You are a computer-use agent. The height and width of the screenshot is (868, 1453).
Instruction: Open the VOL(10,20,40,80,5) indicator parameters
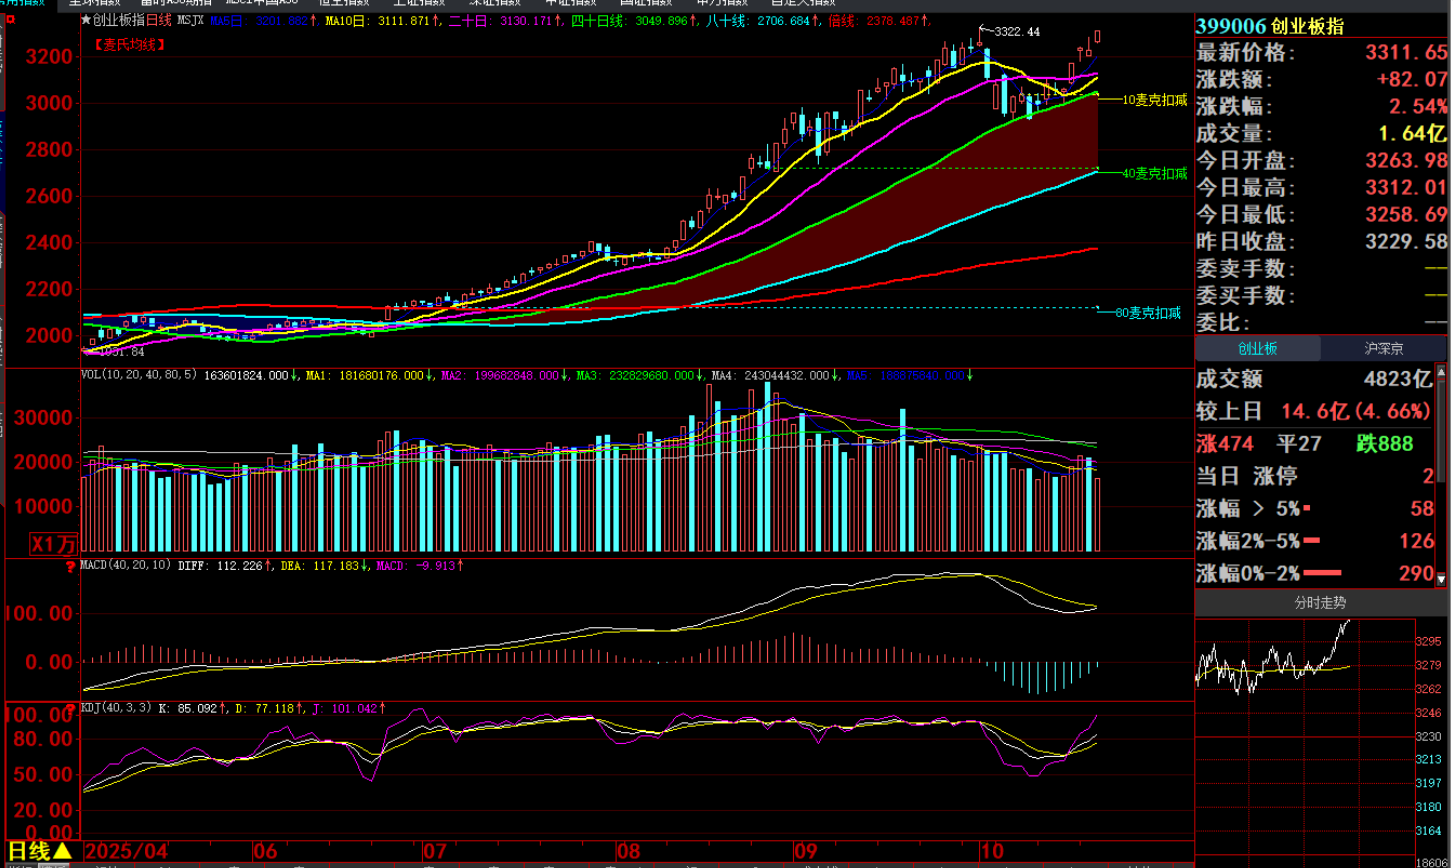pos(141,376)
